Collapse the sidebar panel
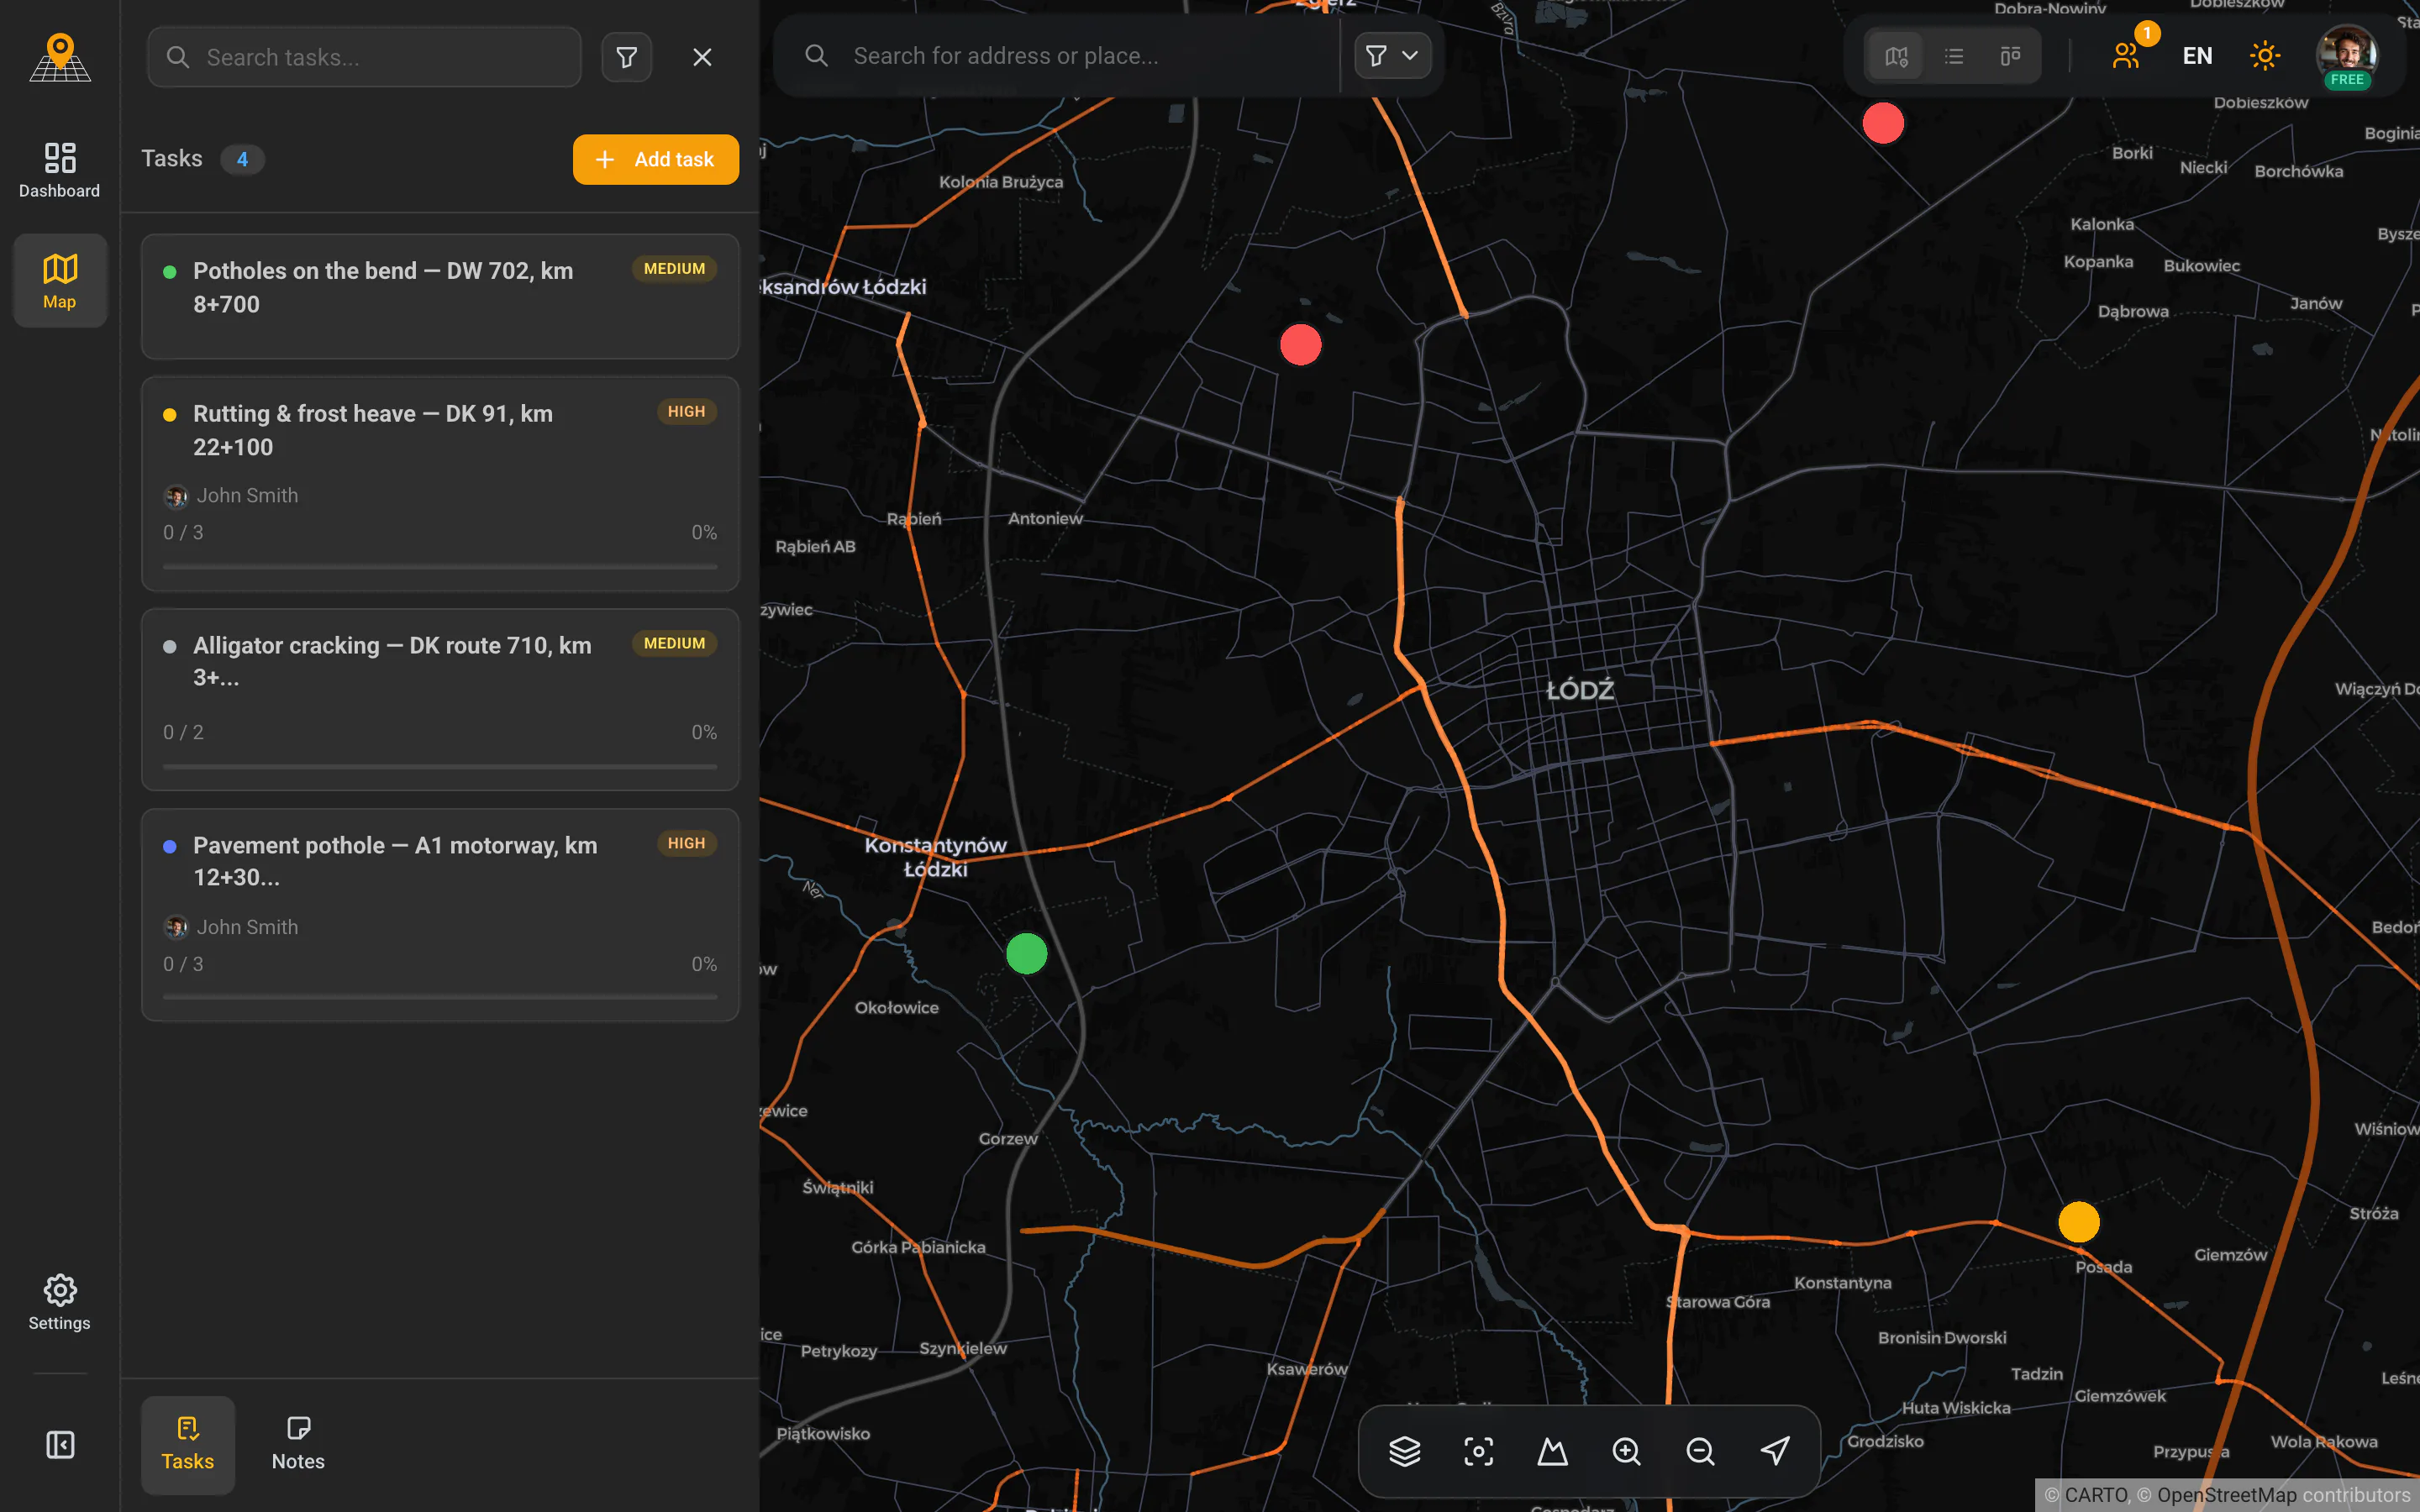 (x=60, y=1444)
